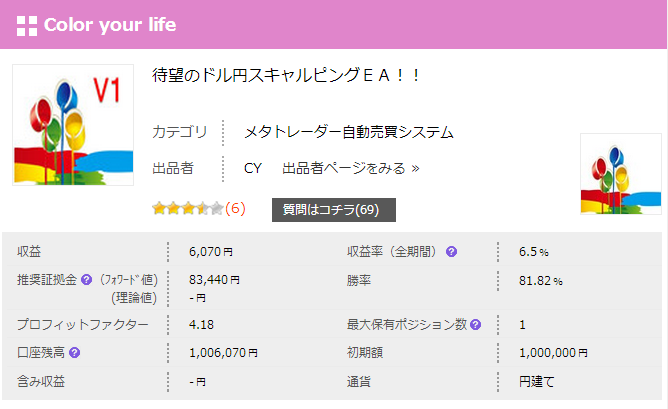Click the 質問はコチラ(69) button
Screen dimensions: 668x409
click(334, 210)
